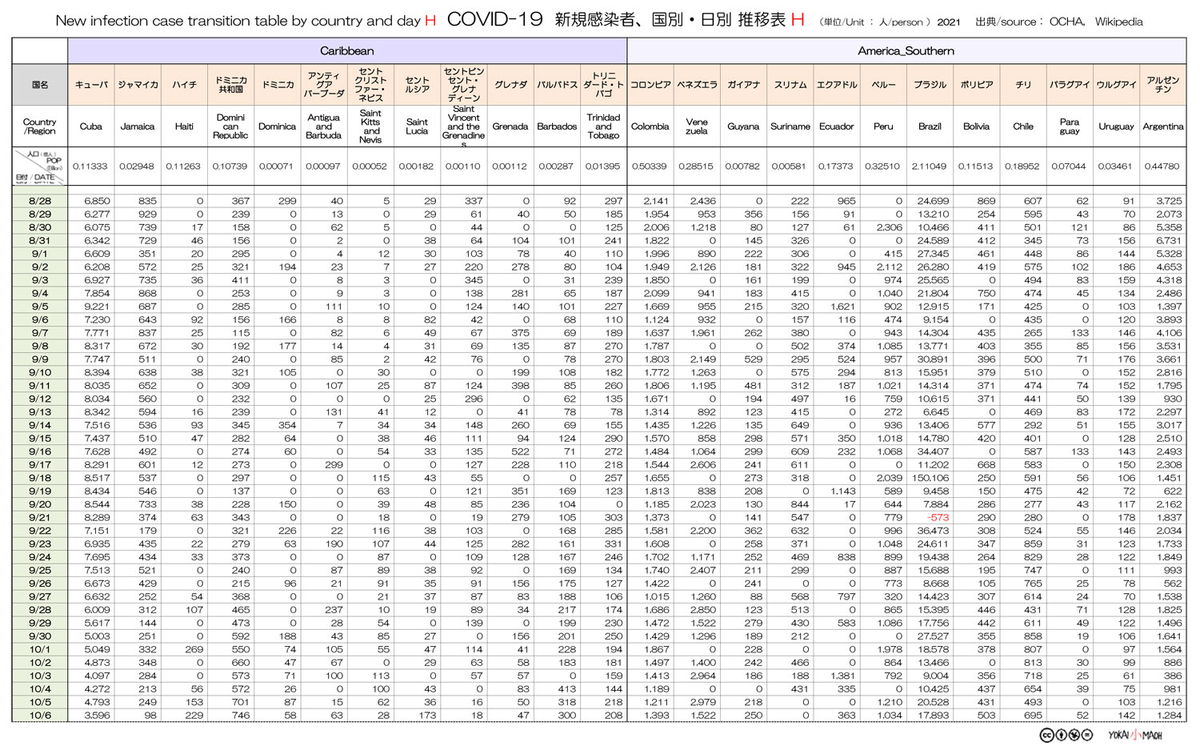This screenshot has height=750, width=1200.
Task: Select the 'Colombia' column header
Action: 650,128
